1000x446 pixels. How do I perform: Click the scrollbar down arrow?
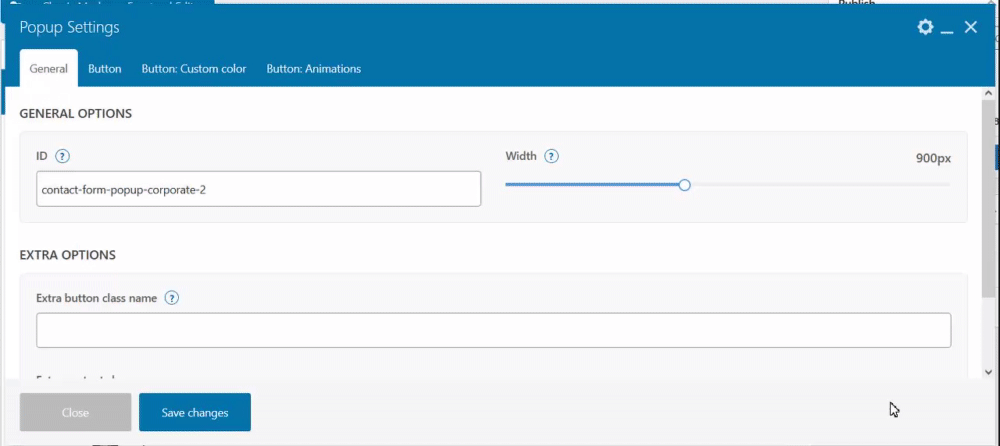coord(989,372)
